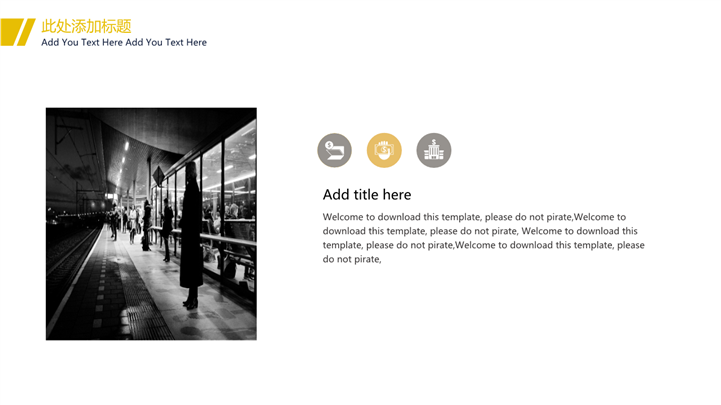Viewport: 721px width, 405px height.
Task: Click the character 题 ending the Chinese title
Action: tap(124, 26)
